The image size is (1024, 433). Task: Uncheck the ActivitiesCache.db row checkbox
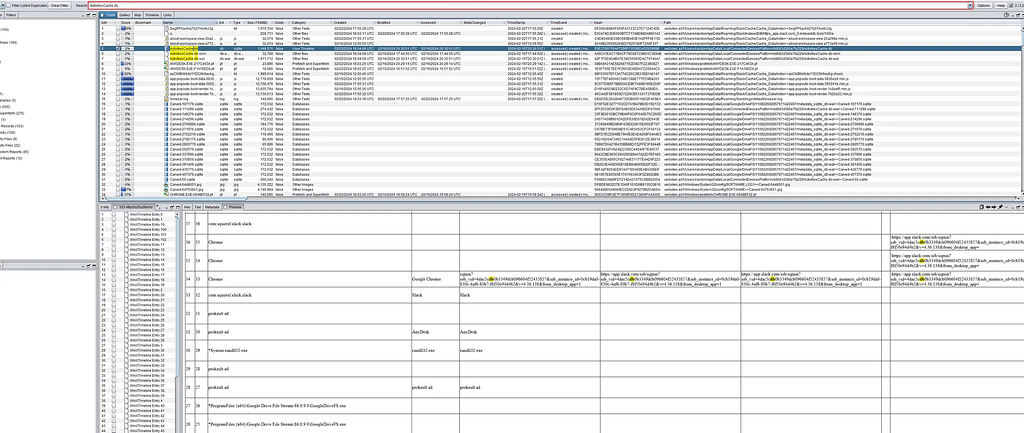(118, 48)
